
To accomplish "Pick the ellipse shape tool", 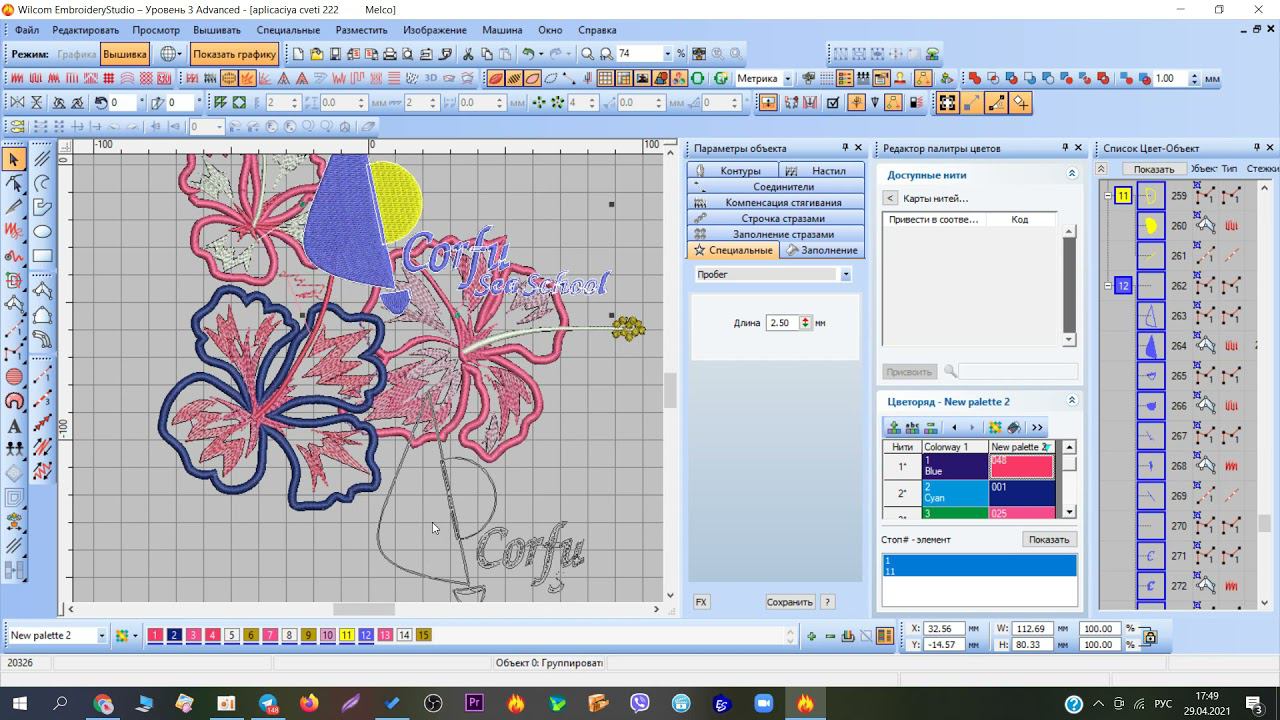I will tap(42, 232).
